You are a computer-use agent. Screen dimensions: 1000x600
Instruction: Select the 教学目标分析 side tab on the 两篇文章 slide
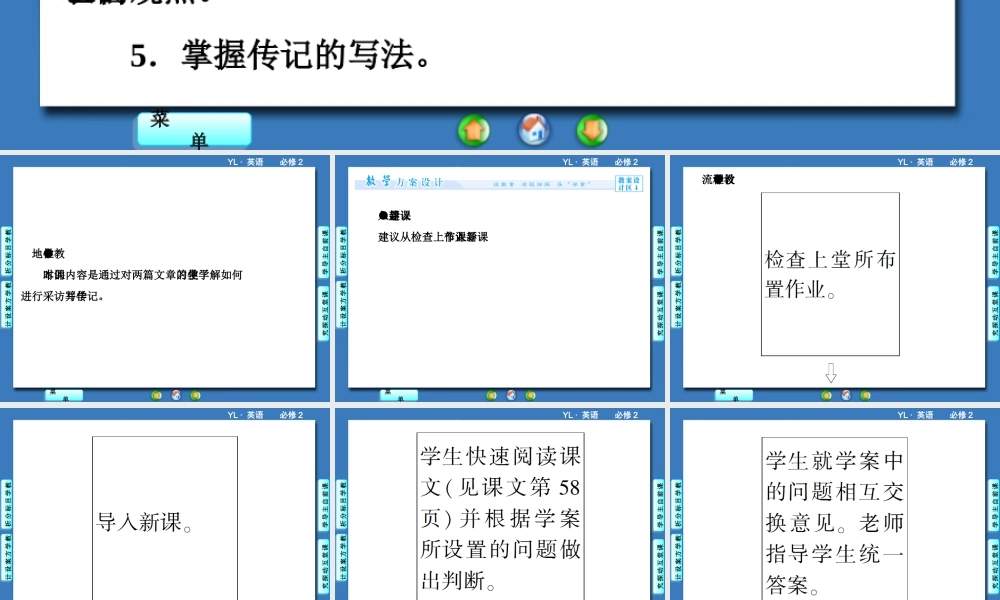coord(8,251)
